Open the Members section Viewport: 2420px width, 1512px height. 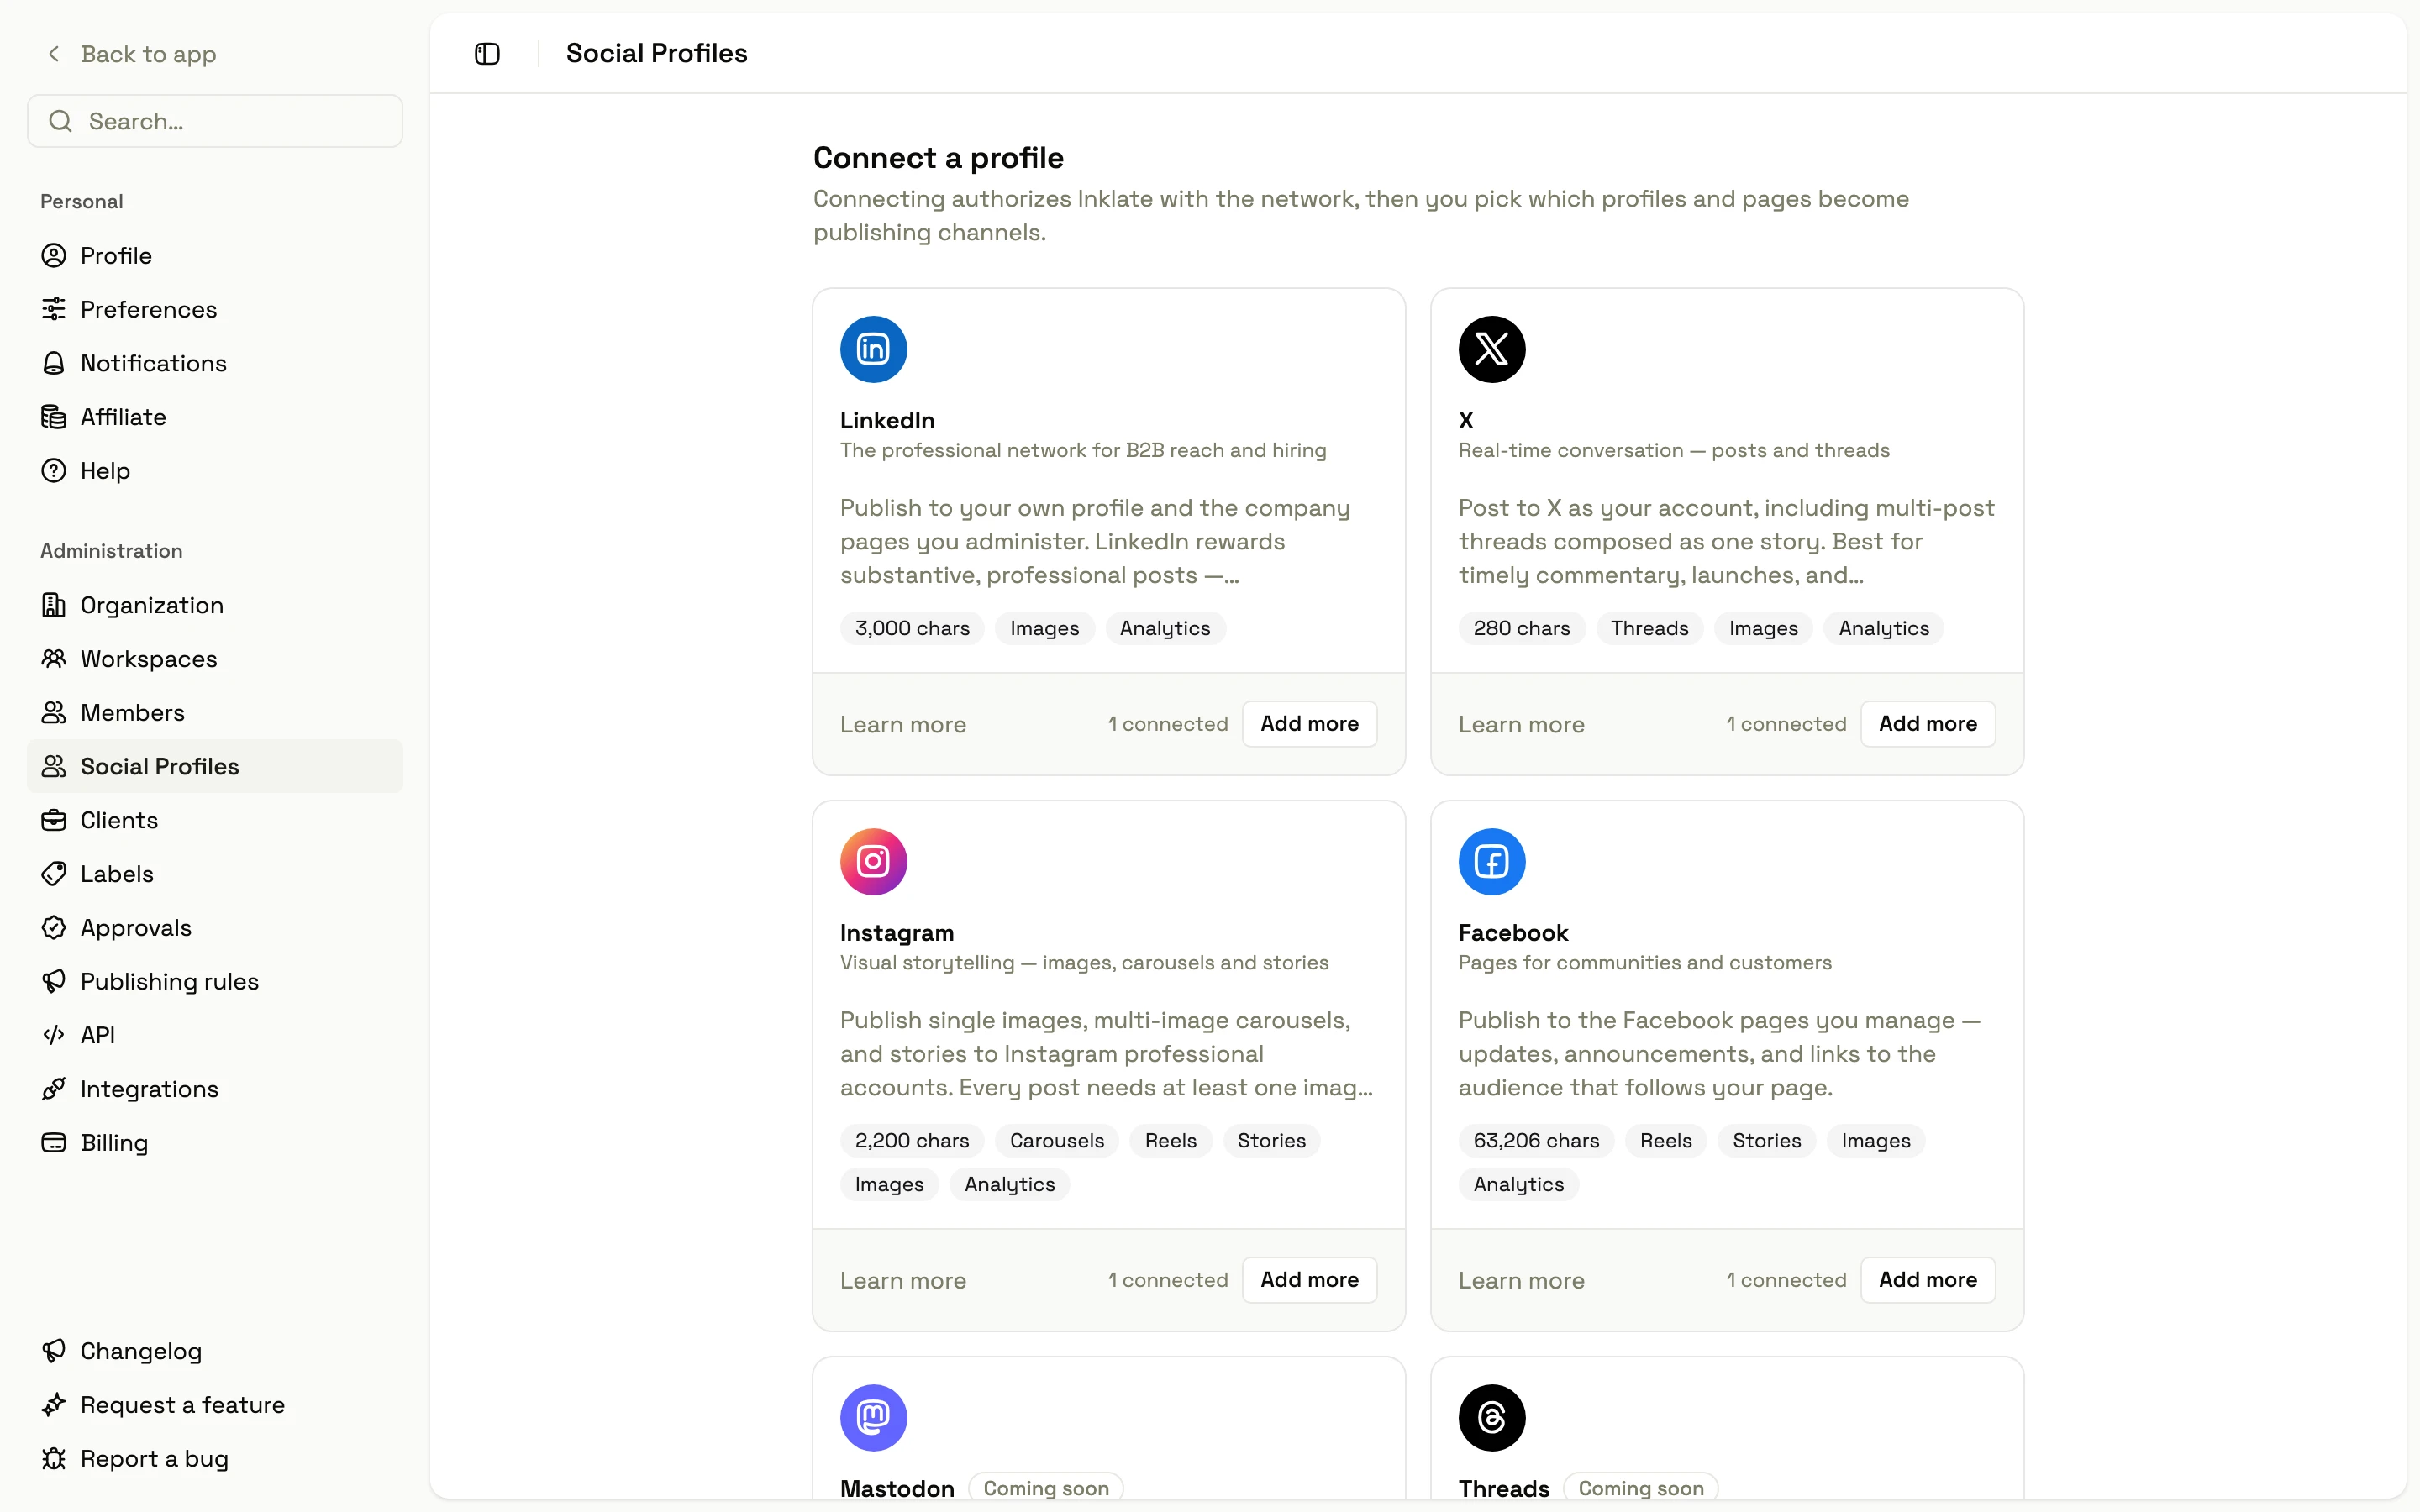[215, 713]
